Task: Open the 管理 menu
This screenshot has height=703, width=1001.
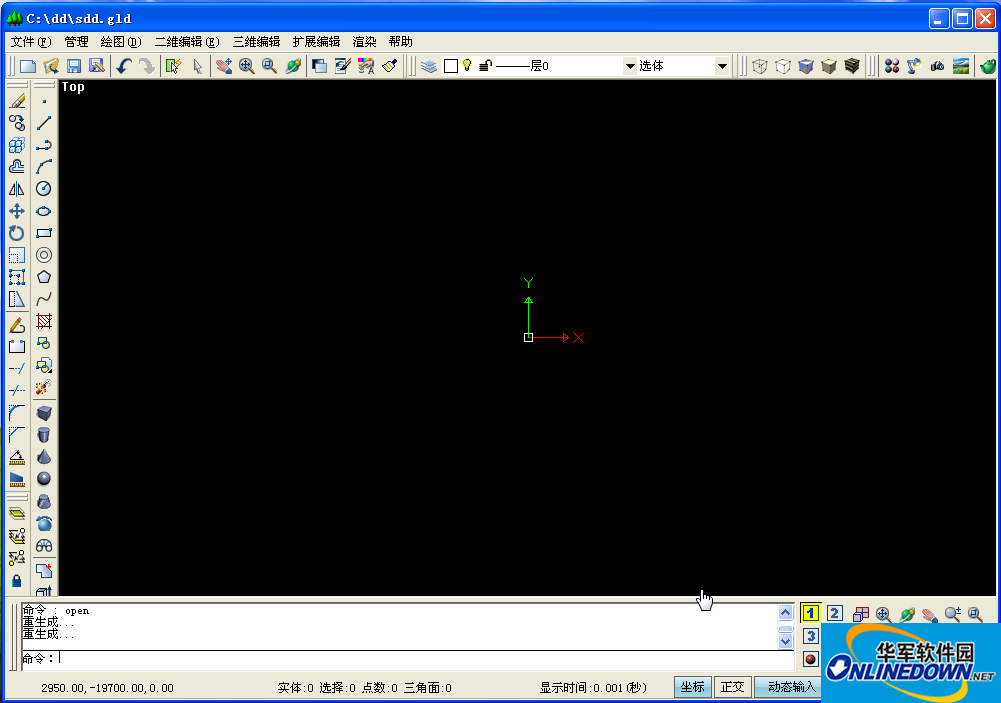Action: click(77, 42)
